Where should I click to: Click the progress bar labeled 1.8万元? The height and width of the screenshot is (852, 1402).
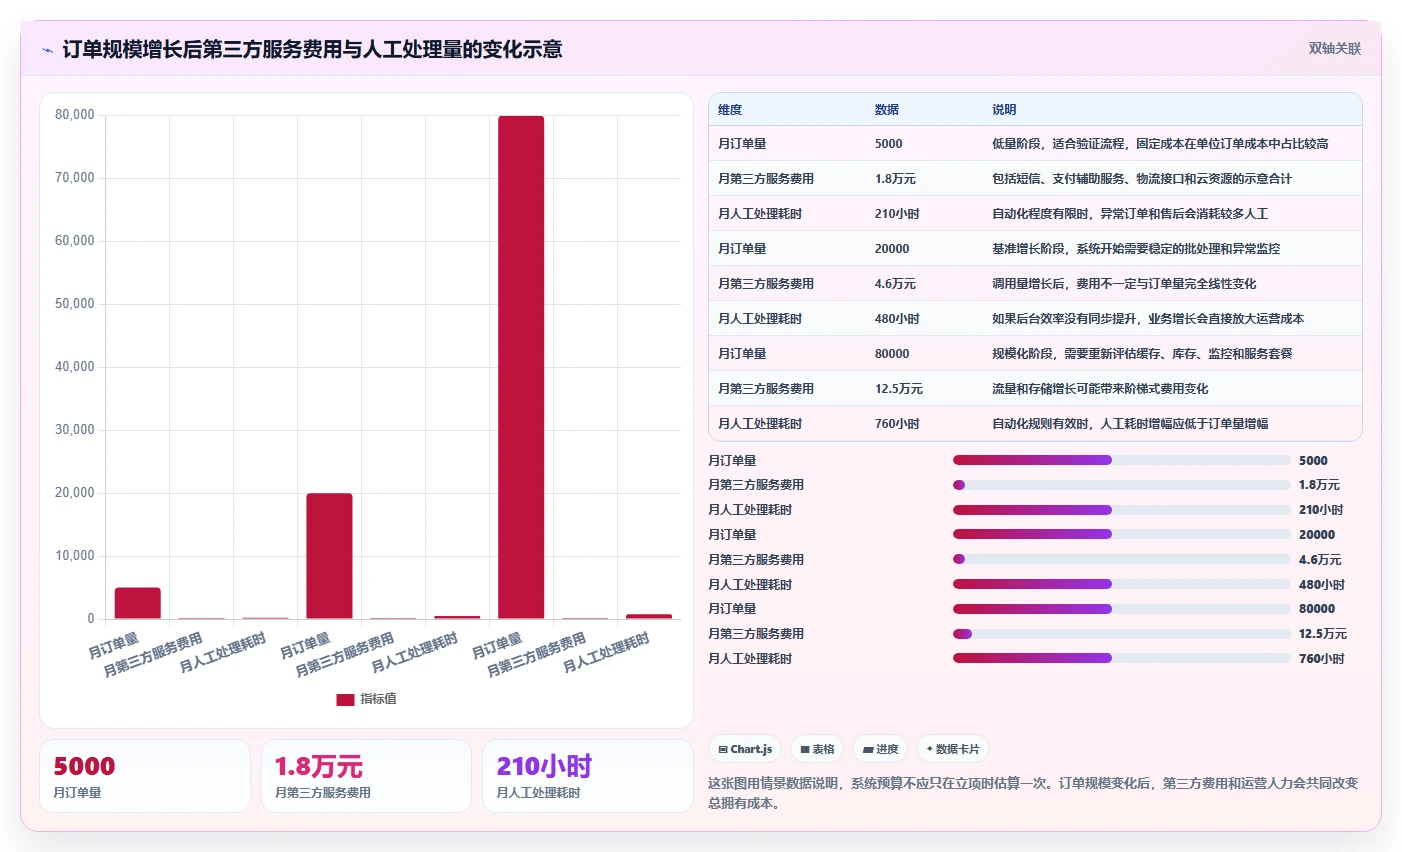[x=1122, y=485]
